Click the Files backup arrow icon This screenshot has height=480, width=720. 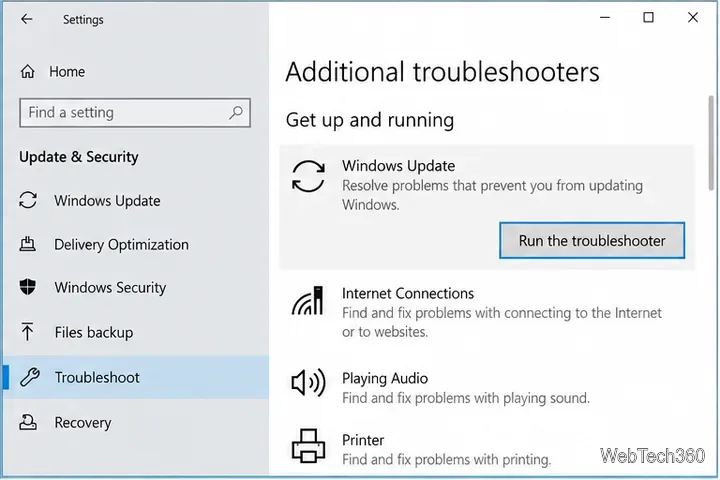(27, 331)
